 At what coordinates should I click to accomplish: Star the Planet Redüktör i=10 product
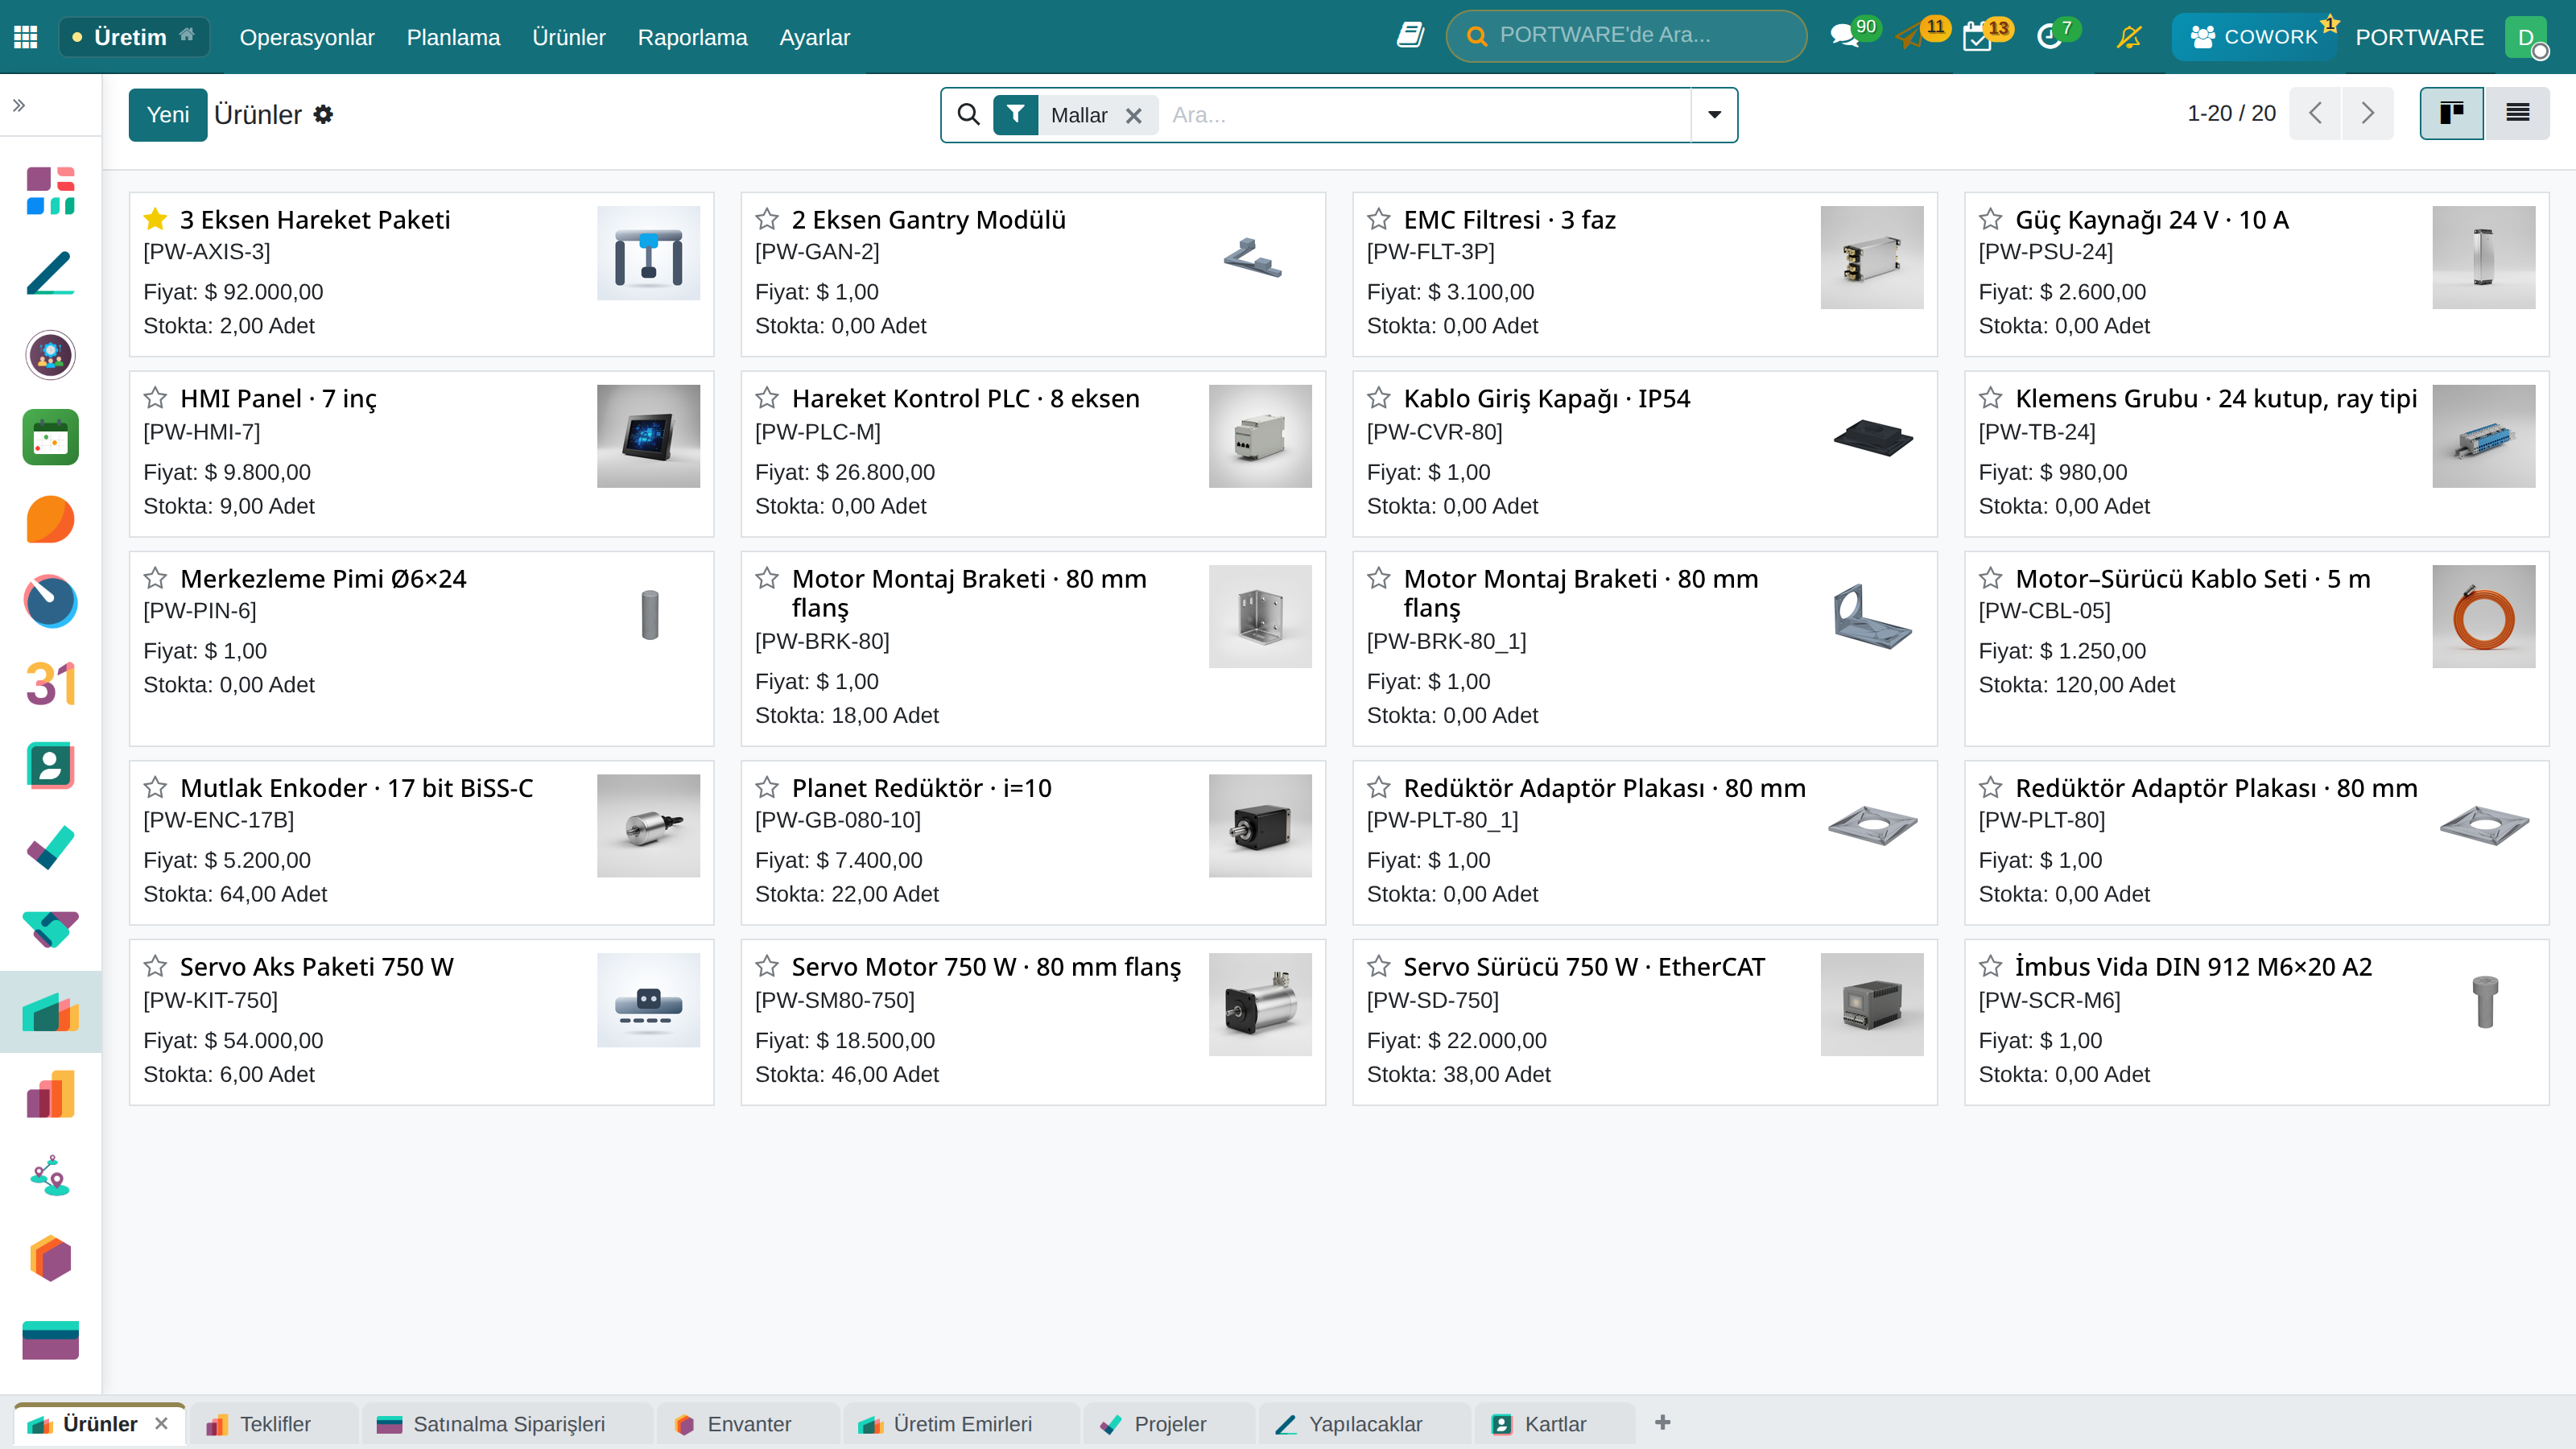[767, 787]
